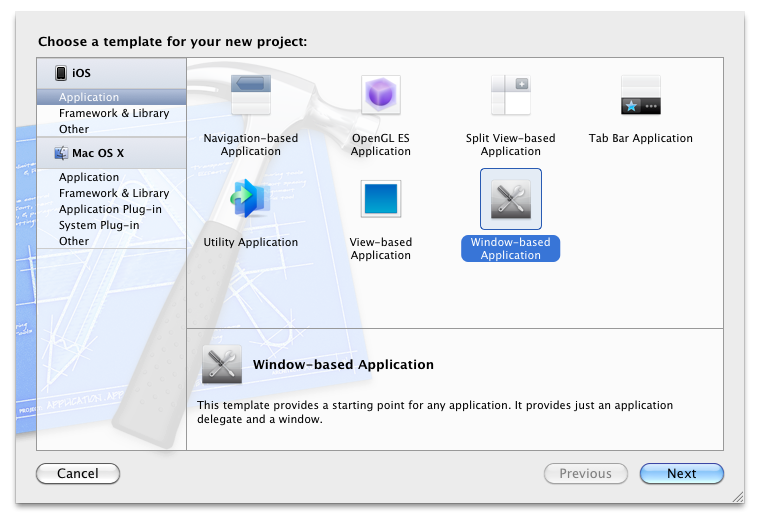Click the Previous button
This screenshot has width=760, height=523.
(586, 473)
